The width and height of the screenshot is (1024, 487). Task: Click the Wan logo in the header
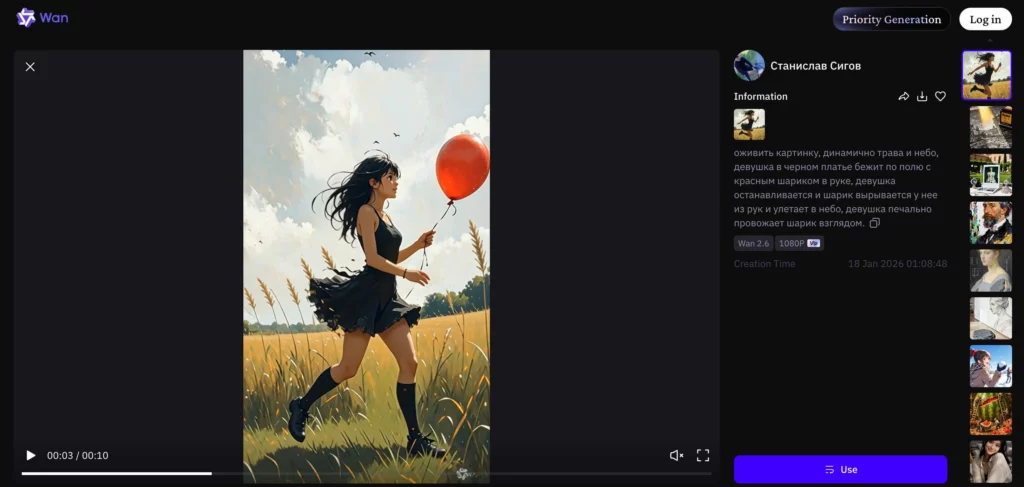42,18
